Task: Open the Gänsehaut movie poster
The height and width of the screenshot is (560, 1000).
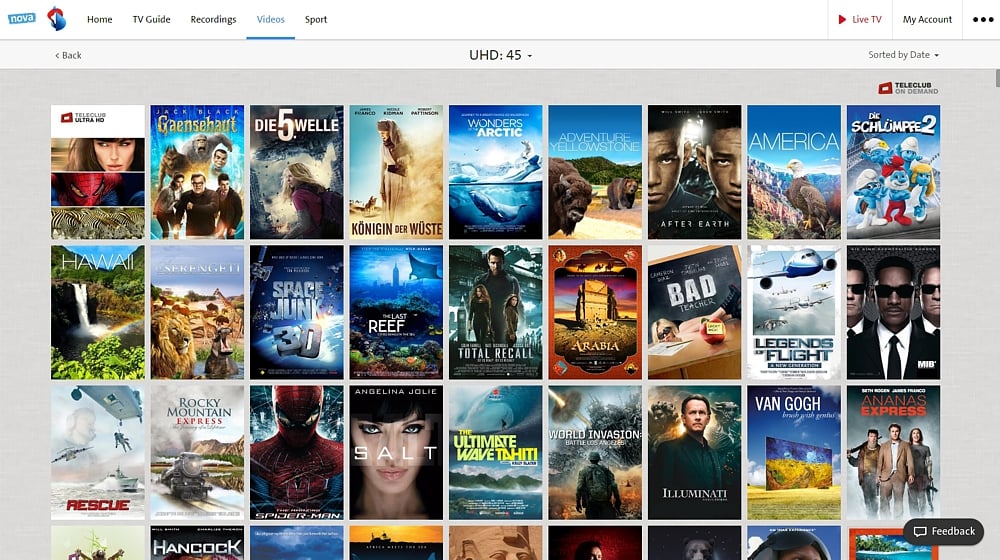Action: (197, 172)
